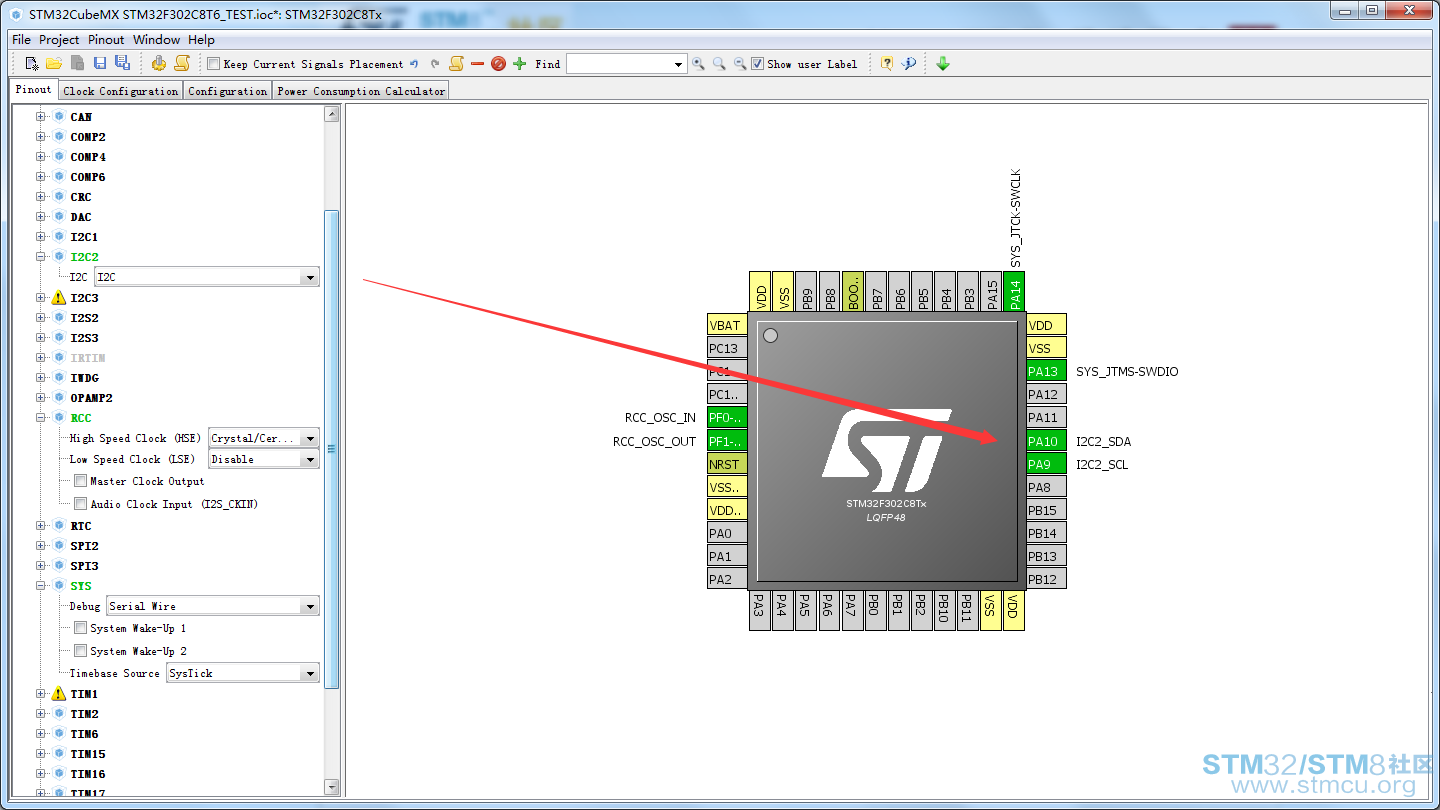Click pin PA14 on the chip
This screenshot has height=810, width=1440.
pyautogui.click(x=1014, y=291)
